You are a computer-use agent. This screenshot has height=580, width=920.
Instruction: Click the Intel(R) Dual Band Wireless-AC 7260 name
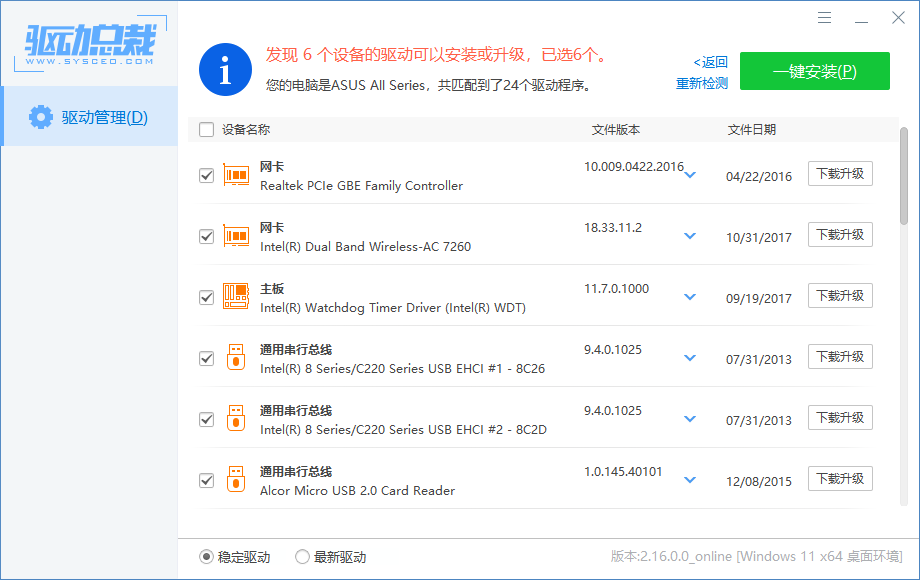tap(366, 247)
